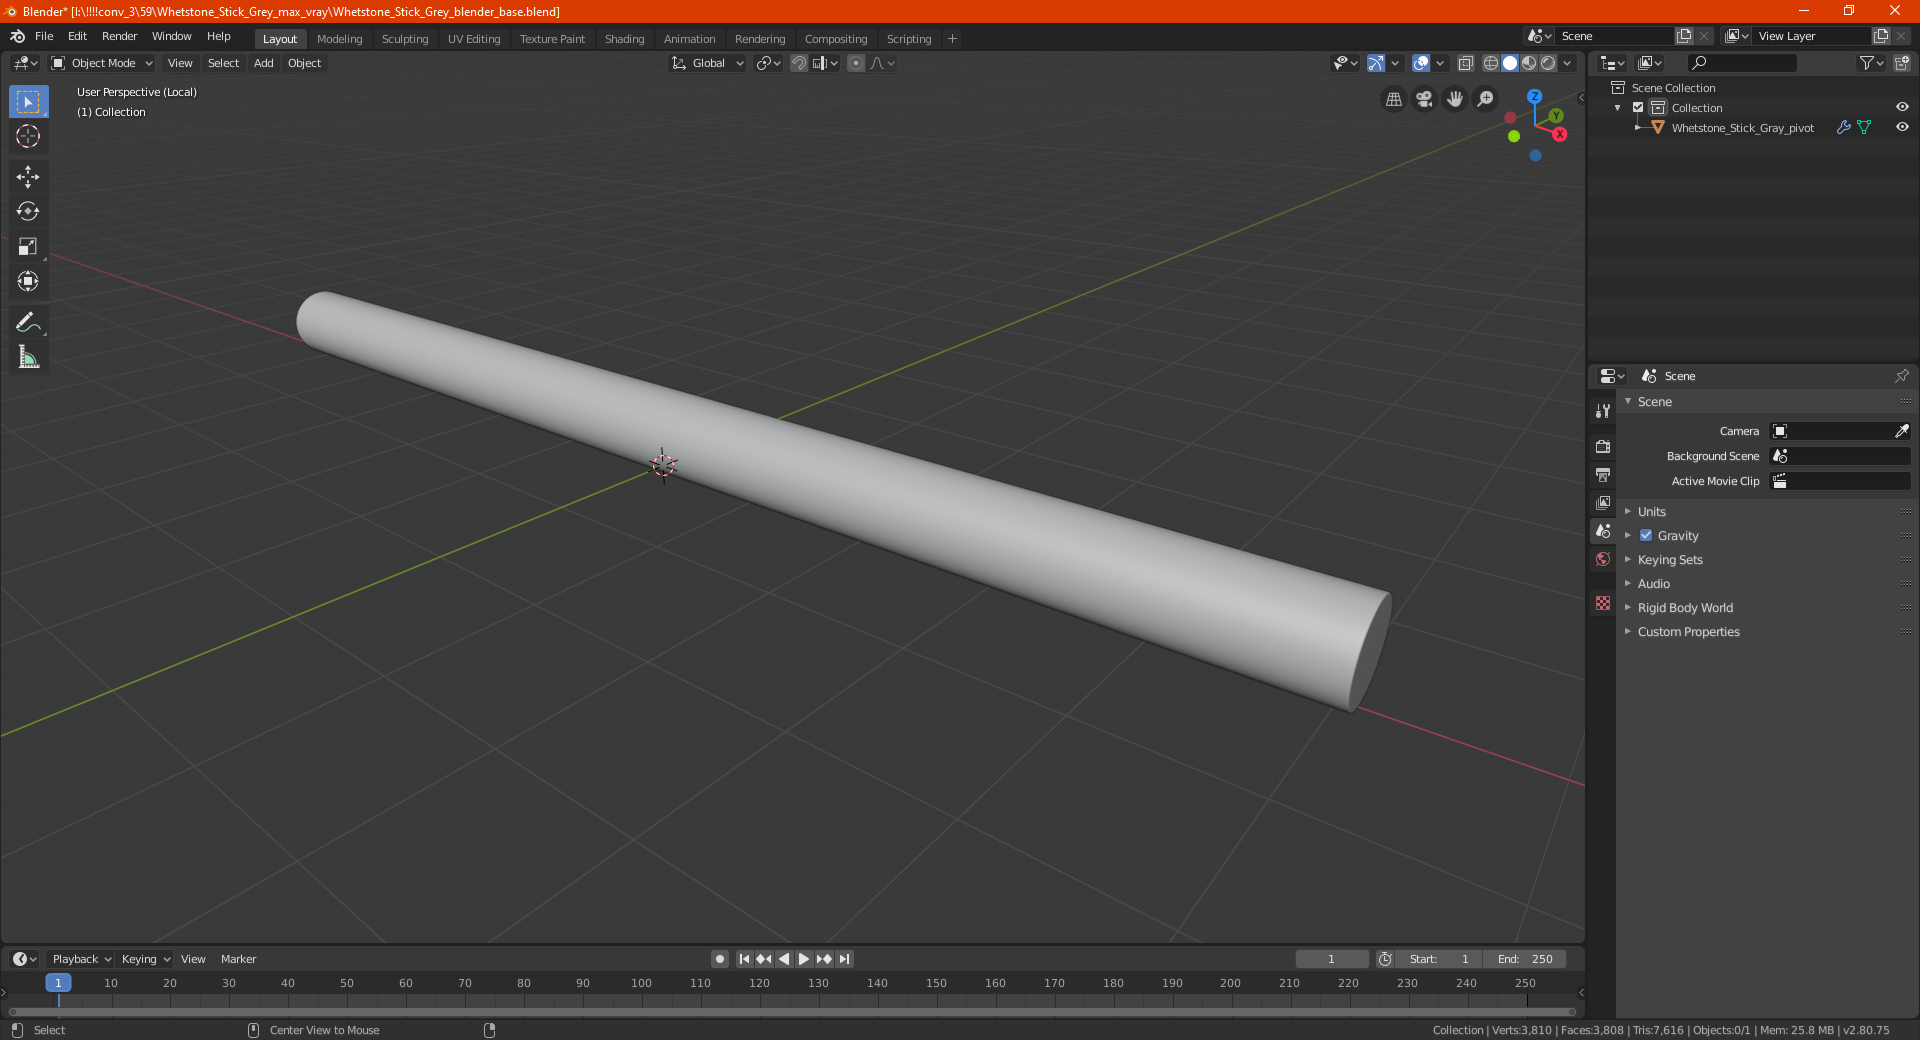
Task: Expand Whetstone_Stick_Gray_pivot tree item
Action: 1637,128
